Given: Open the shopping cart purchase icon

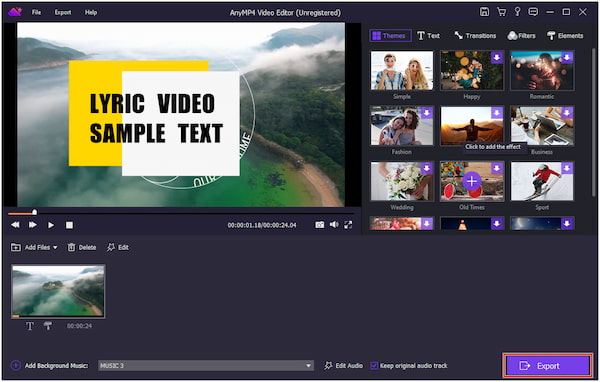Looking at the screenshot, I should pos(501,12).
